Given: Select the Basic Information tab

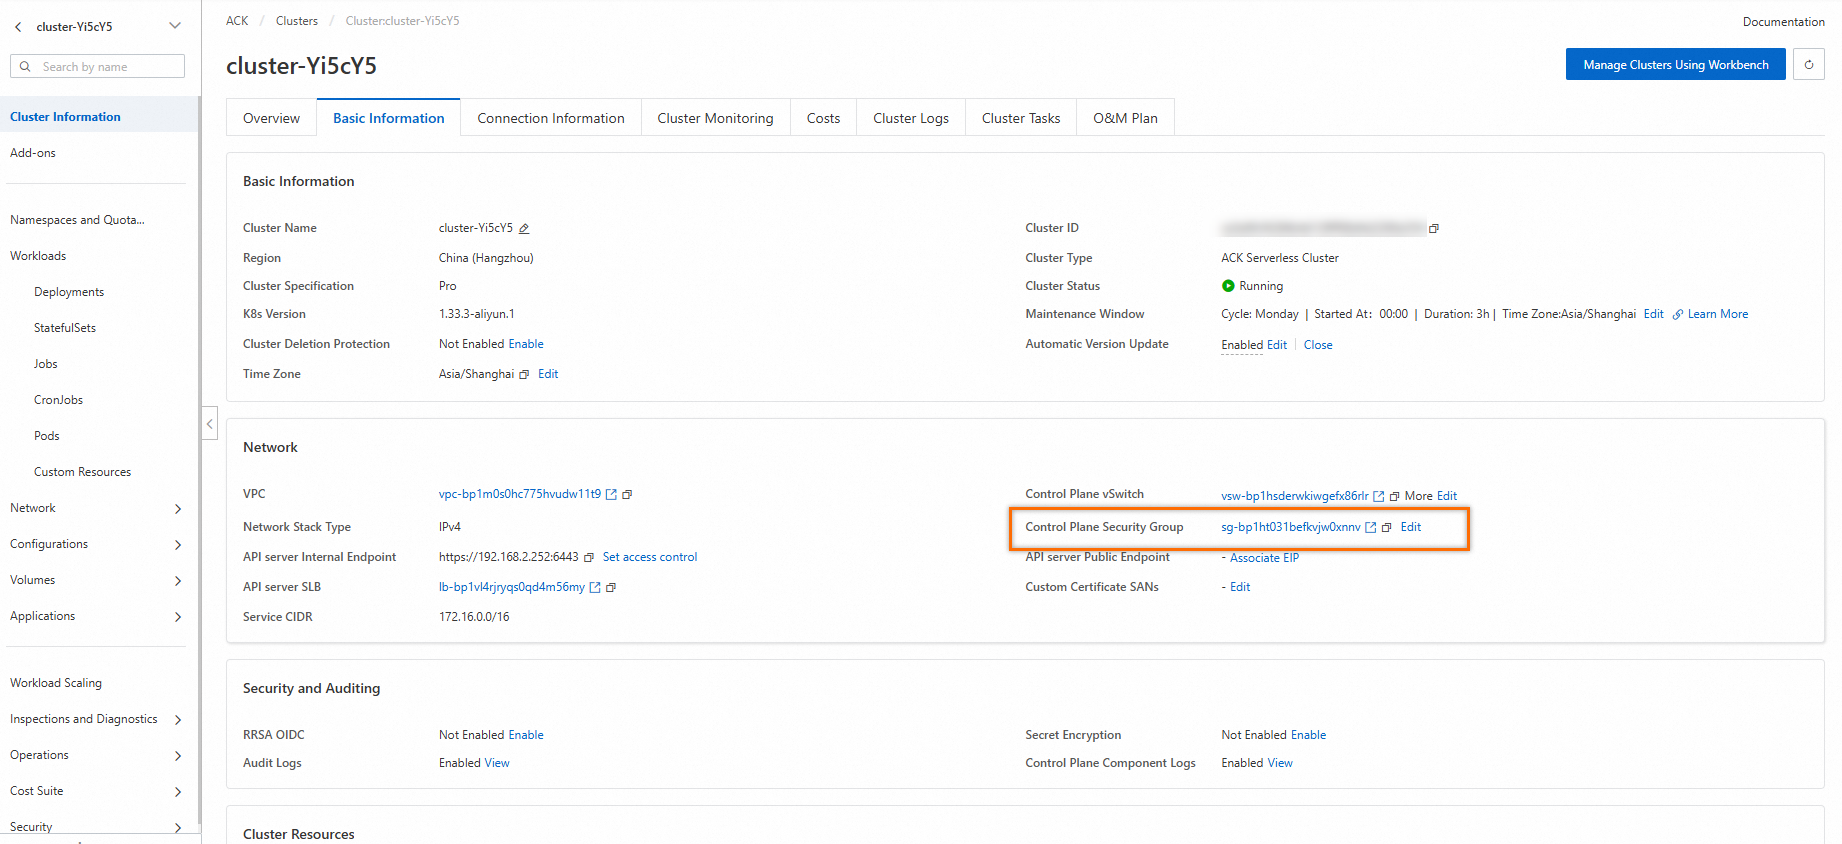Looking at the screenshot, I should click(x=388, y=118).
